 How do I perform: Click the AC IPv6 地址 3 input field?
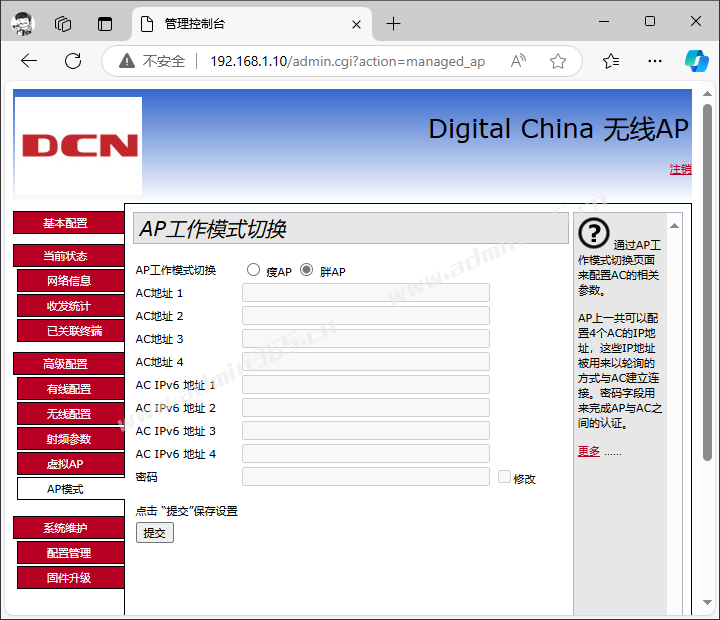366,430
